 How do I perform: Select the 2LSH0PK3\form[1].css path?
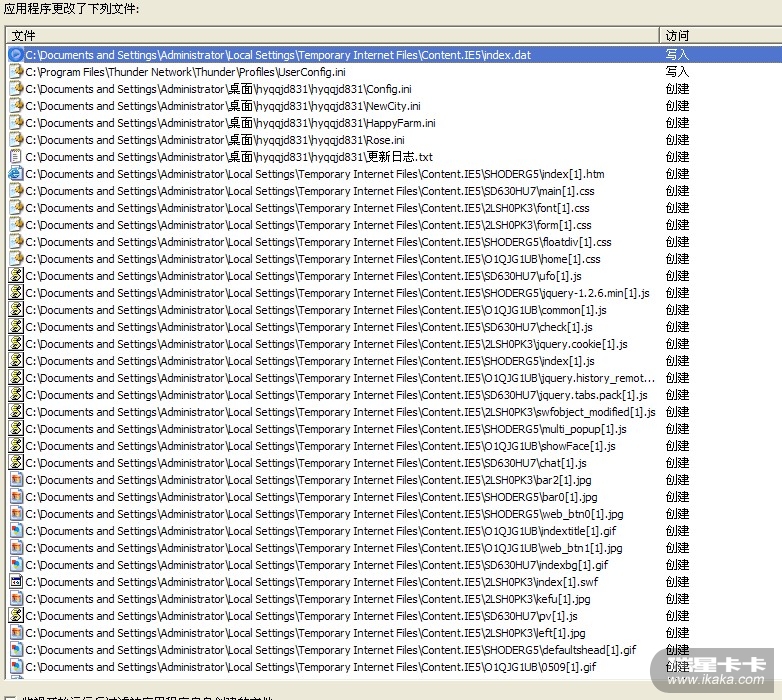pyautogui.click(x=308, y=224)
